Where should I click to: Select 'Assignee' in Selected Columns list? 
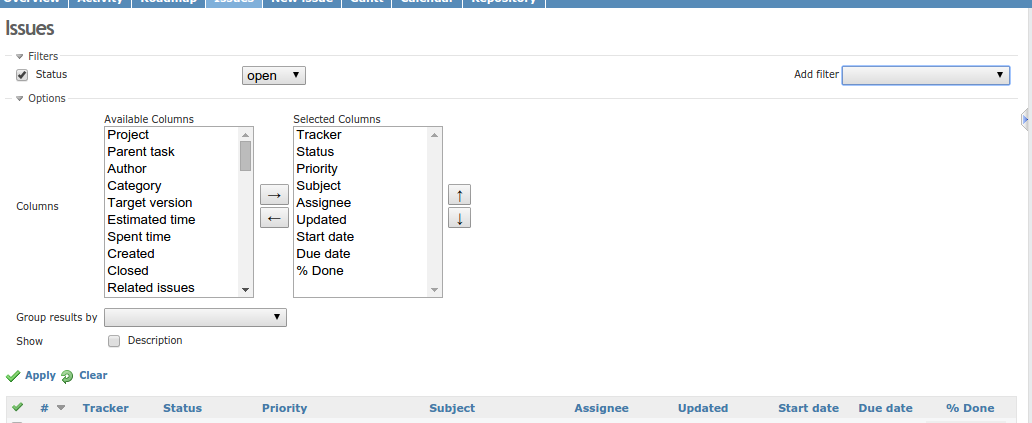[x=324, y=203]
